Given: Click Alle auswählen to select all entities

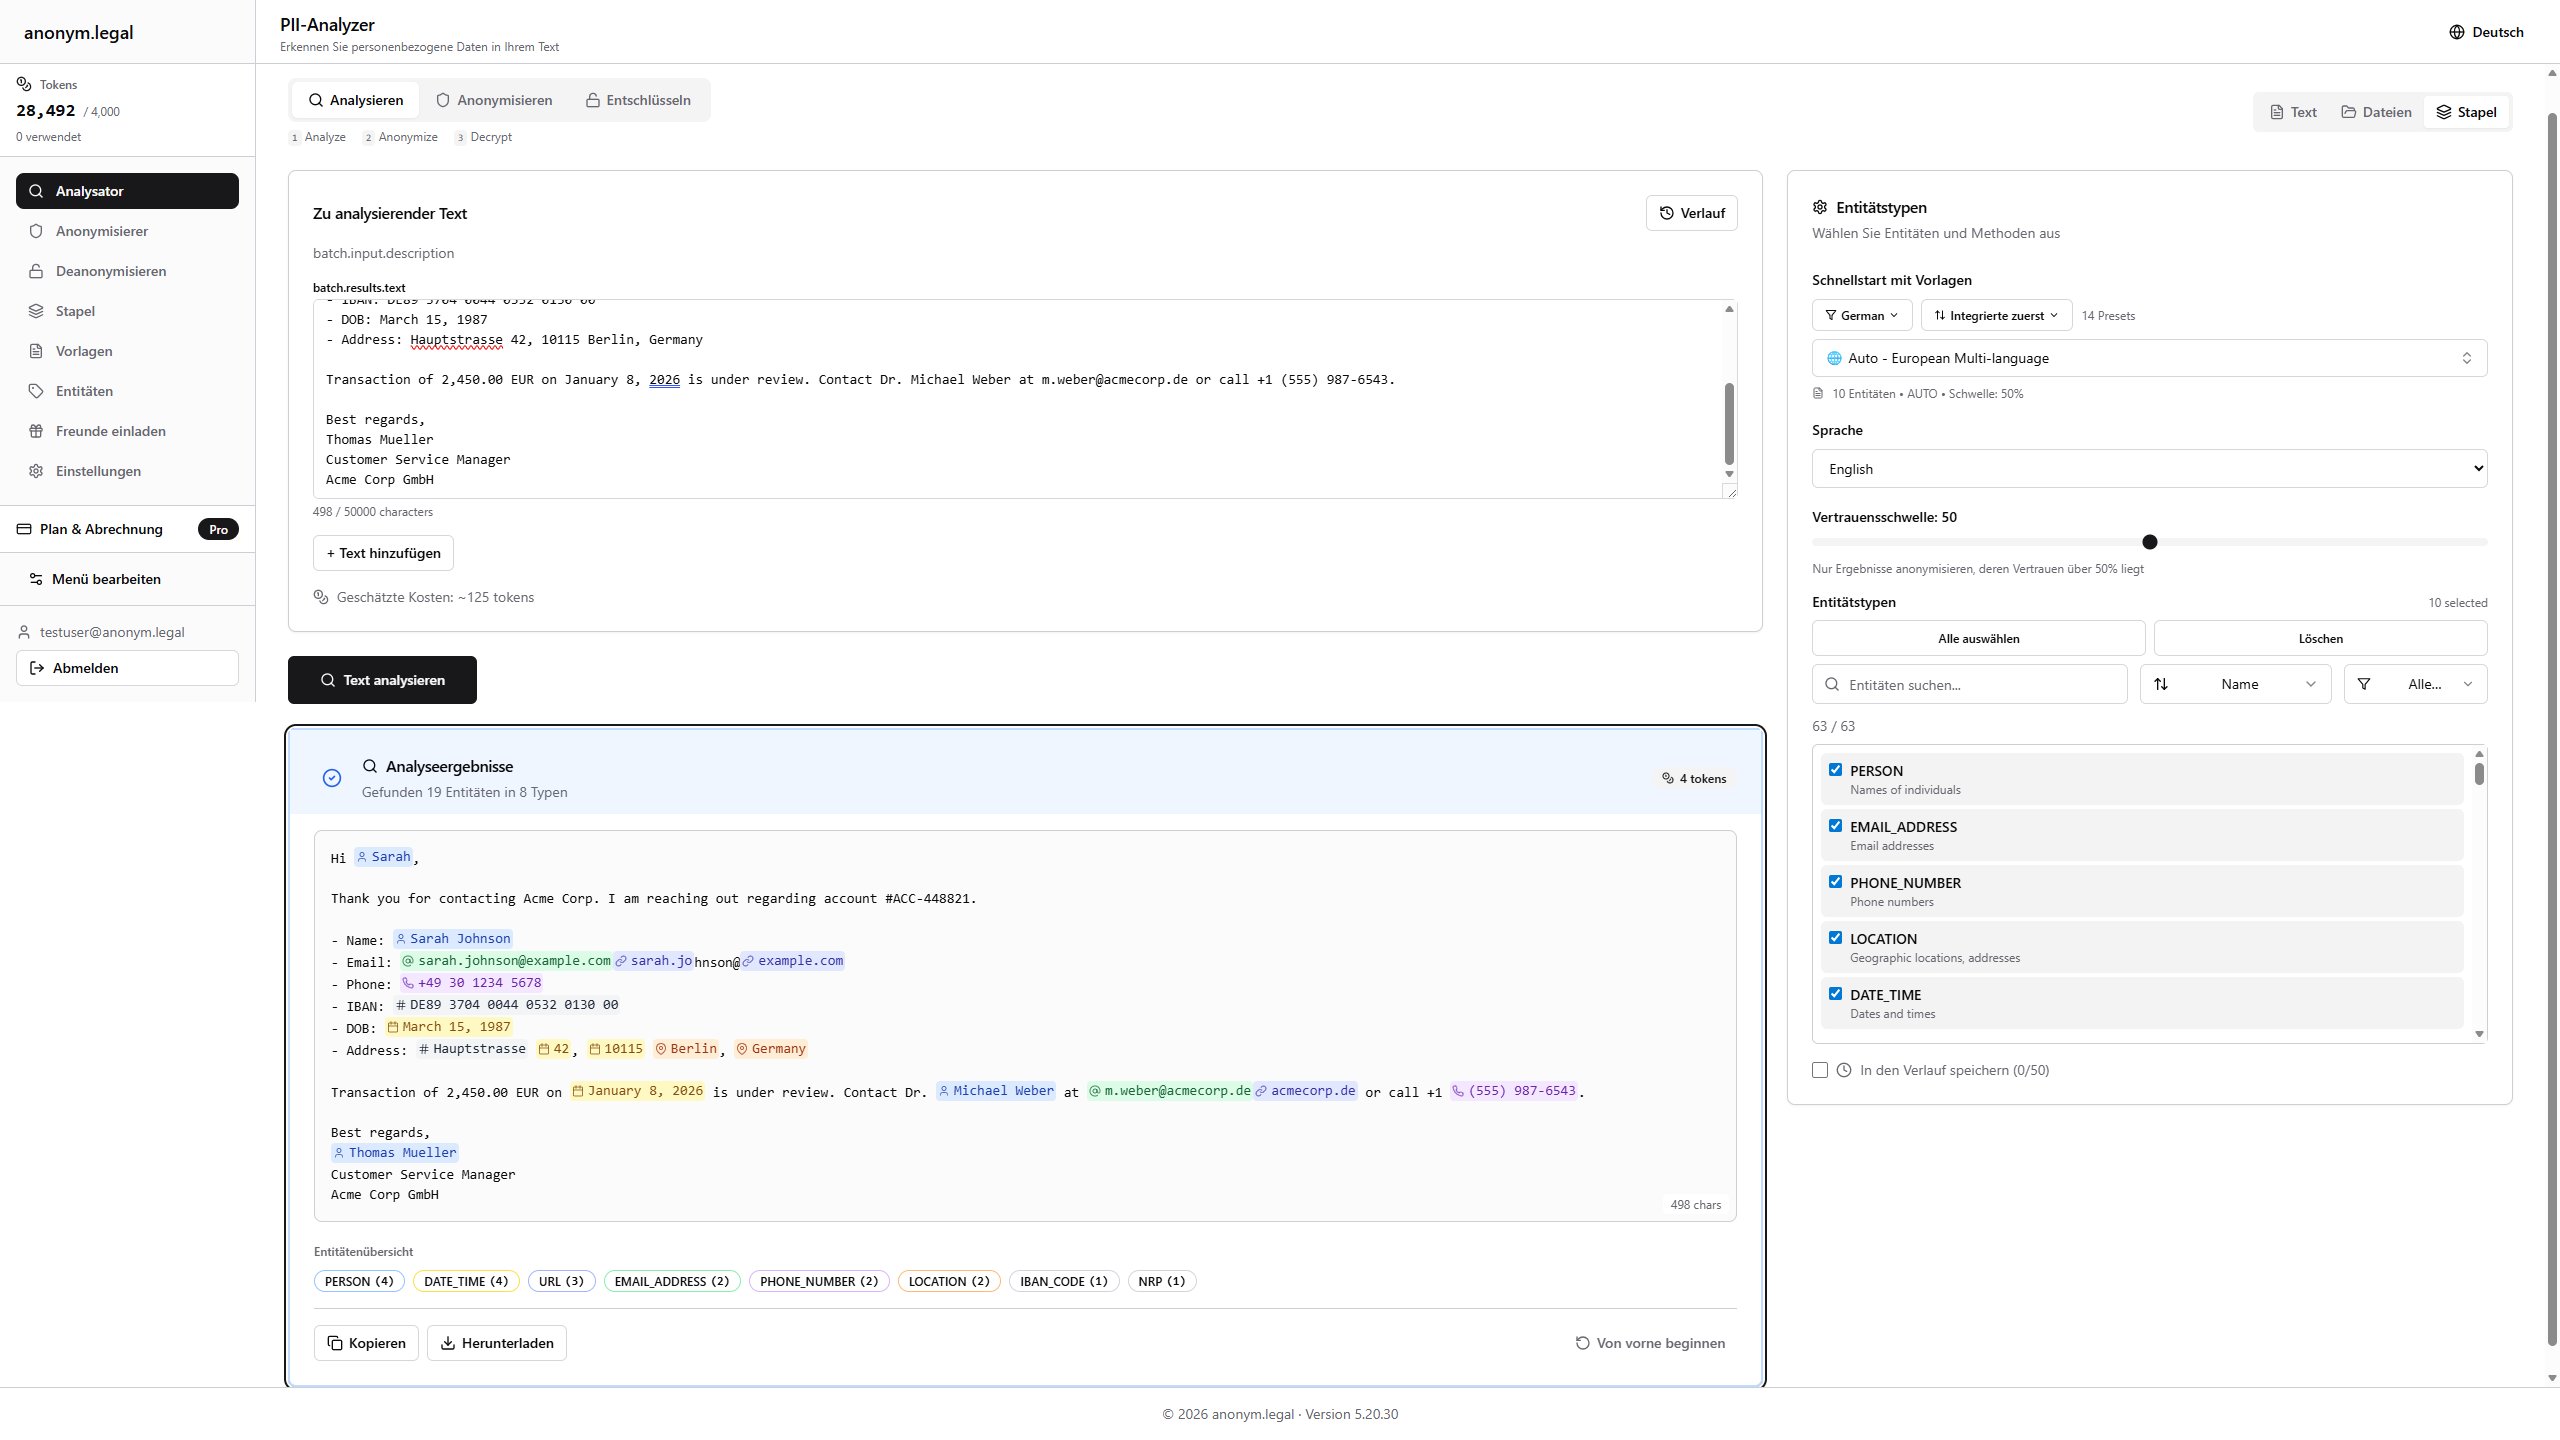Looking at the screenshot, I should click(1976, 638).
